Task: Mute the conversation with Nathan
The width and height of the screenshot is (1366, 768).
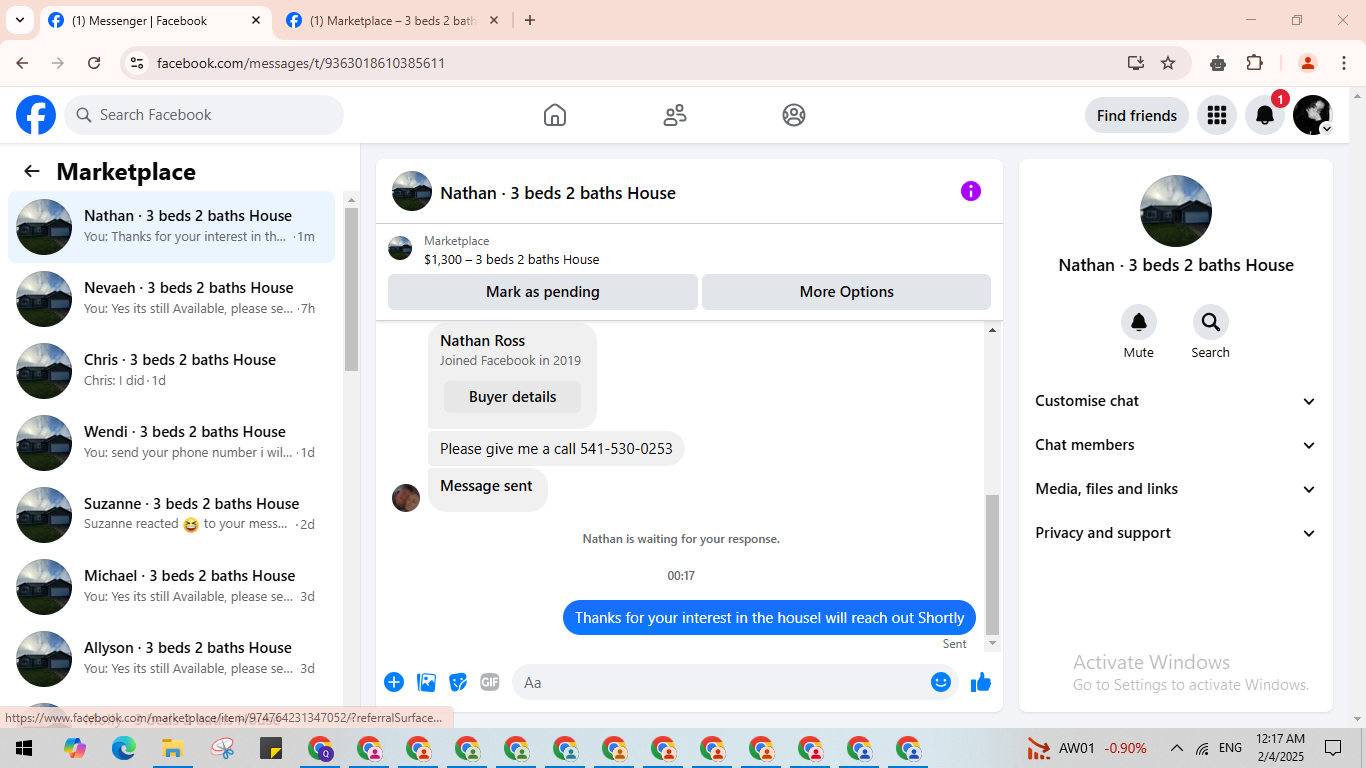Action: 1139,322
